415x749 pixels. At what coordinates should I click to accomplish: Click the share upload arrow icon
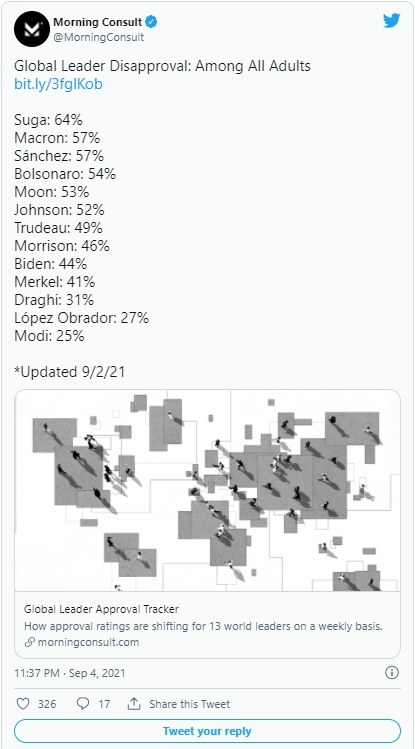[134, 704]
